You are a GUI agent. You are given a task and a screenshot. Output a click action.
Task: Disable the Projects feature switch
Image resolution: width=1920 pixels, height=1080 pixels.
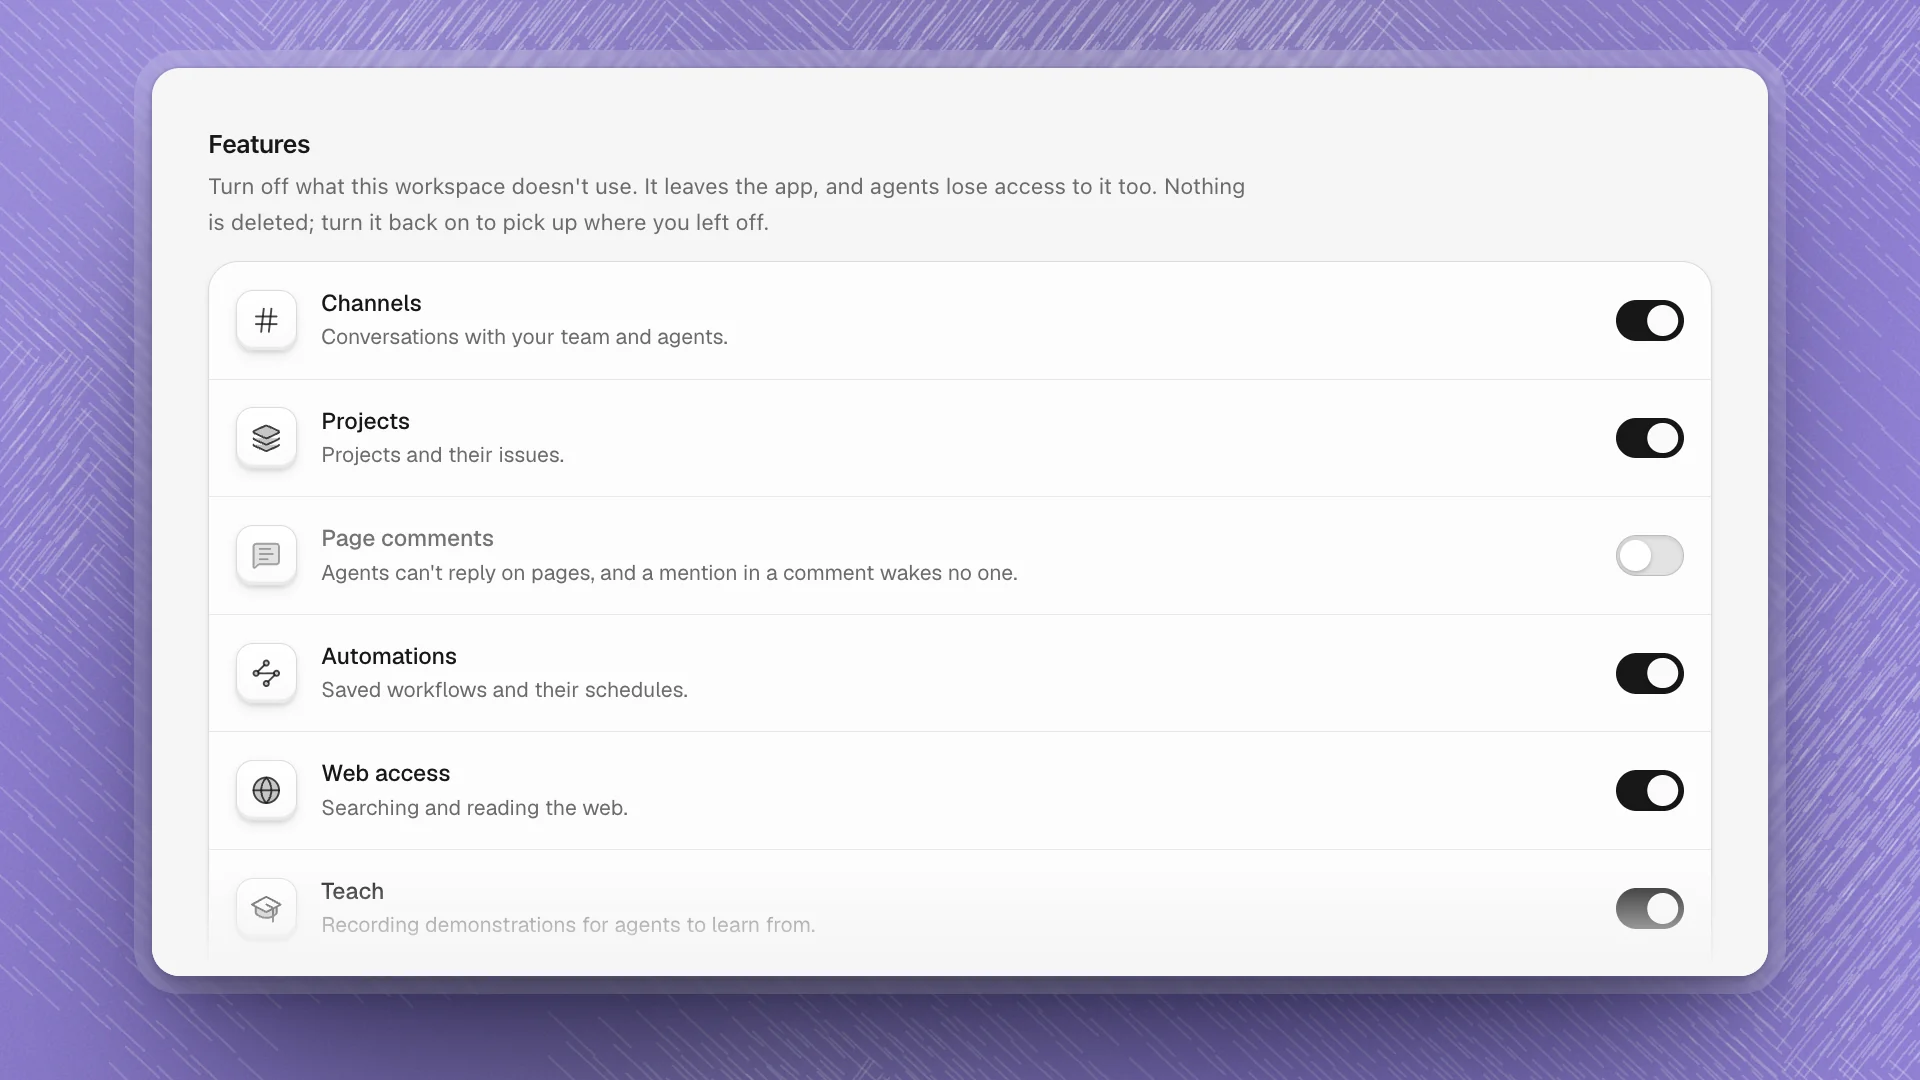coord(1649,438)
